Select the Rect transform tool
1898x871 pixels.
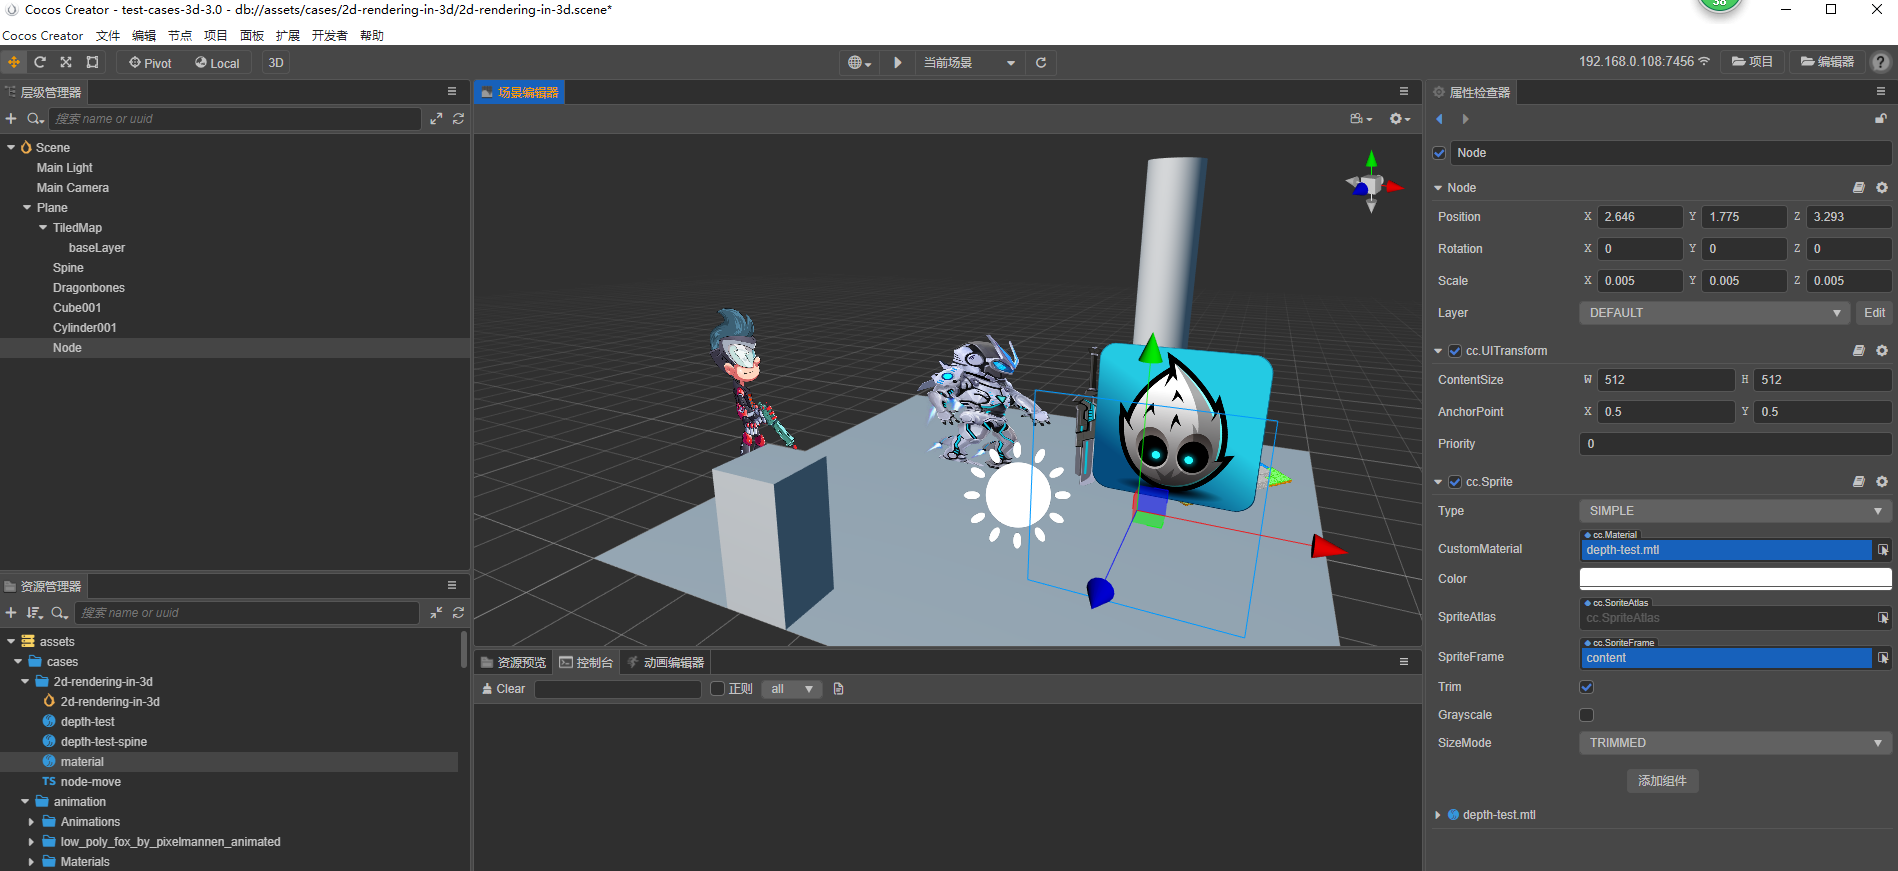(92, 62)
